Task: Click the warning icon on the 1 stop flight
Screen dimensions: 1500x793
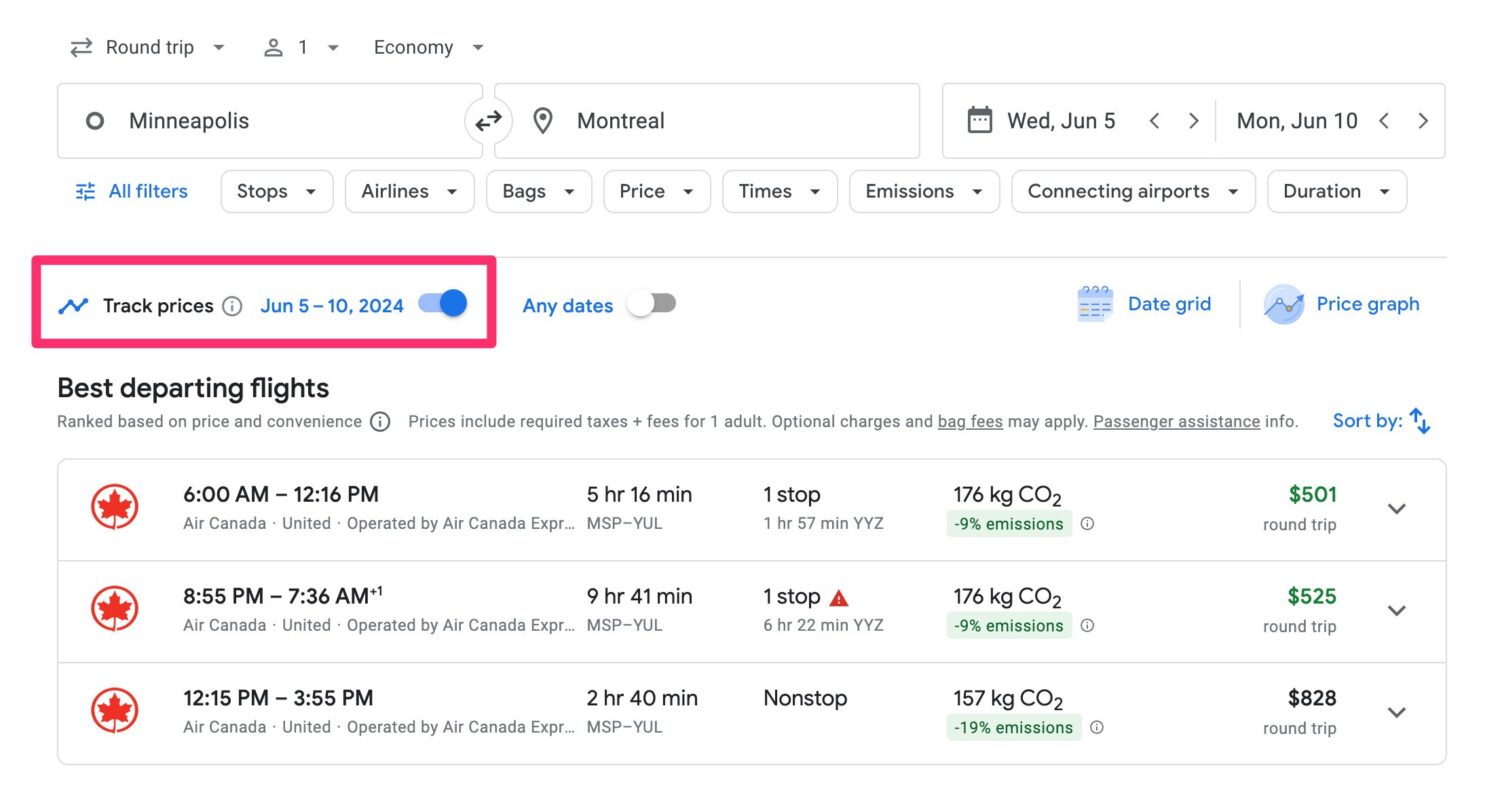Action: pyautogui.click(x=838, y=596)
